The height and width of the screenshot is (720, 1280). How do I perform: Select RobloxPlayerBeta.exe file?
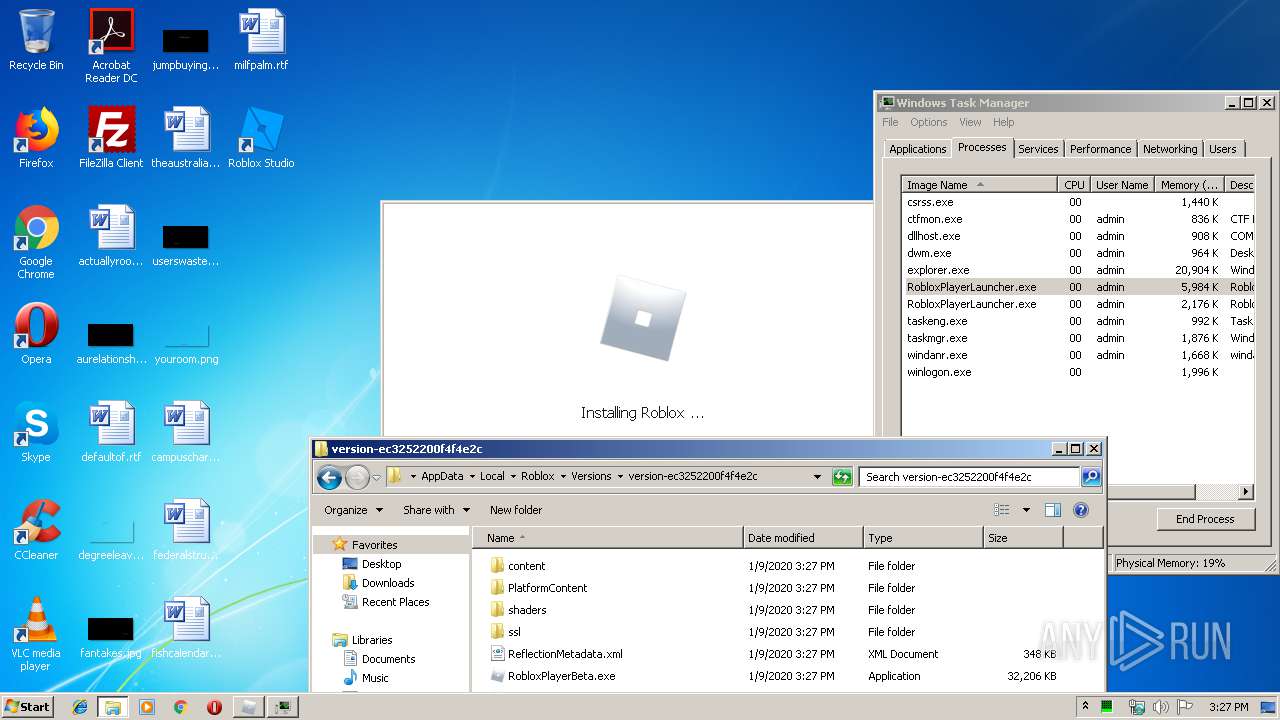(561, 676)
